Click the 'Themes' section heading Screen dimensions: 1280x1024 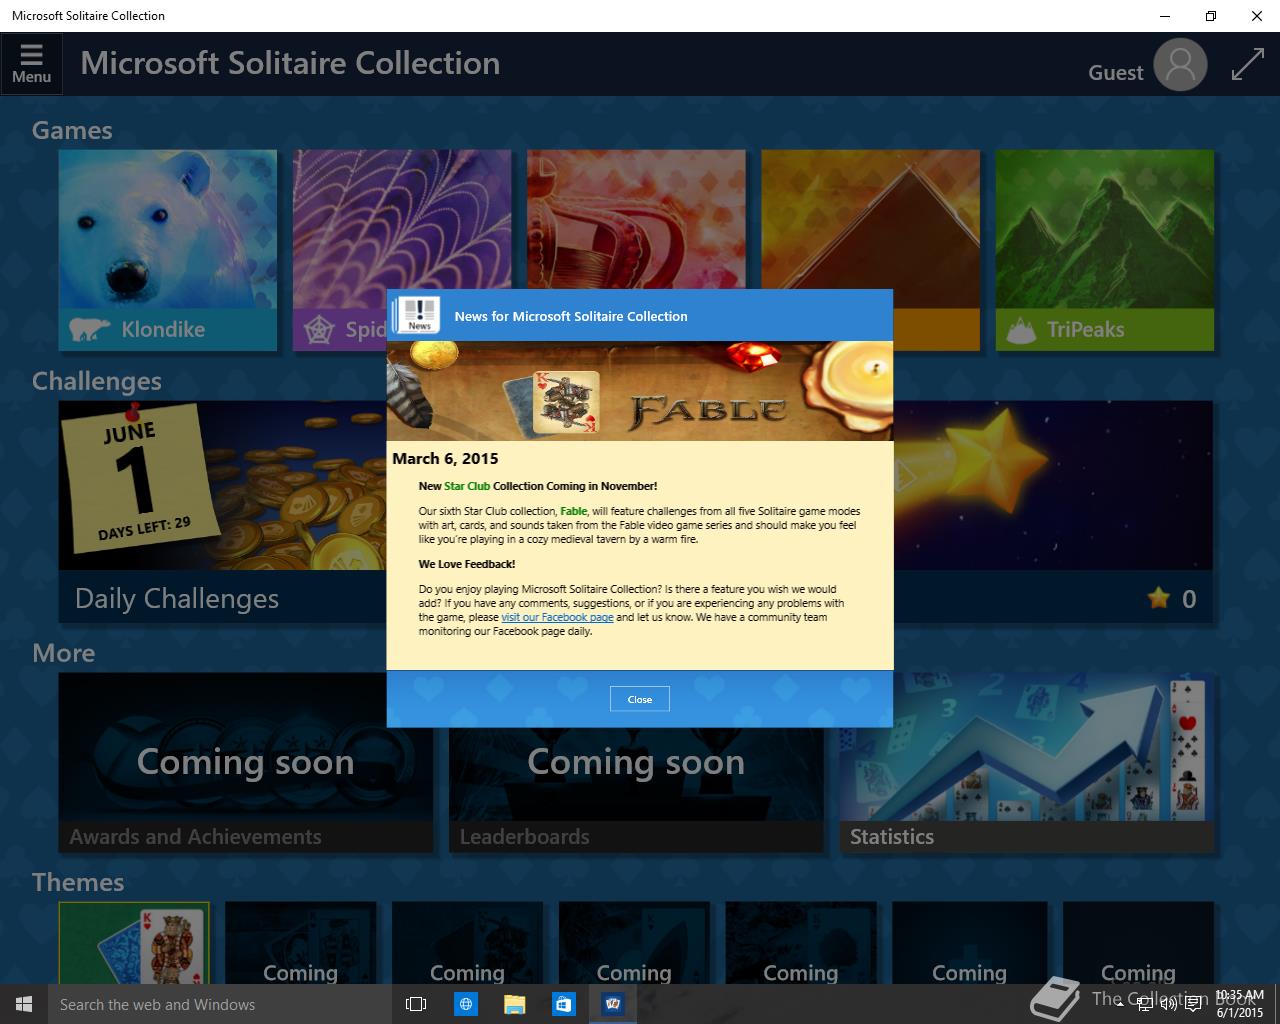(x=78, y=882)
